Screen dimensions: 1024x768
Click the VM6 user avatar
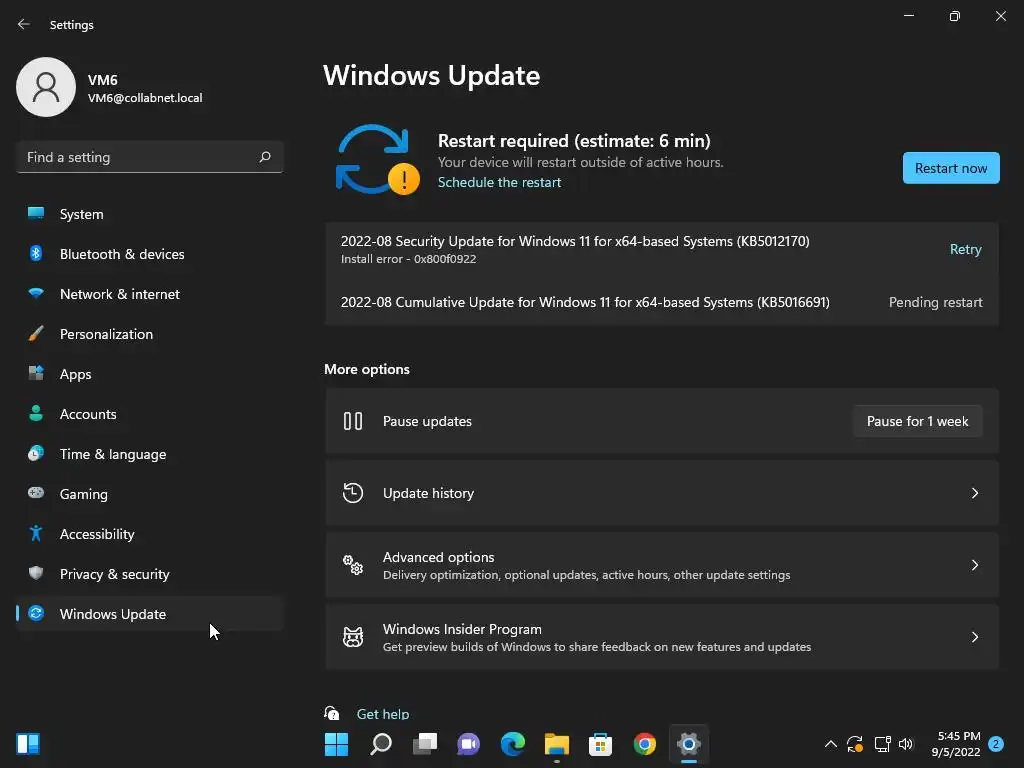(x=46, y=87)
